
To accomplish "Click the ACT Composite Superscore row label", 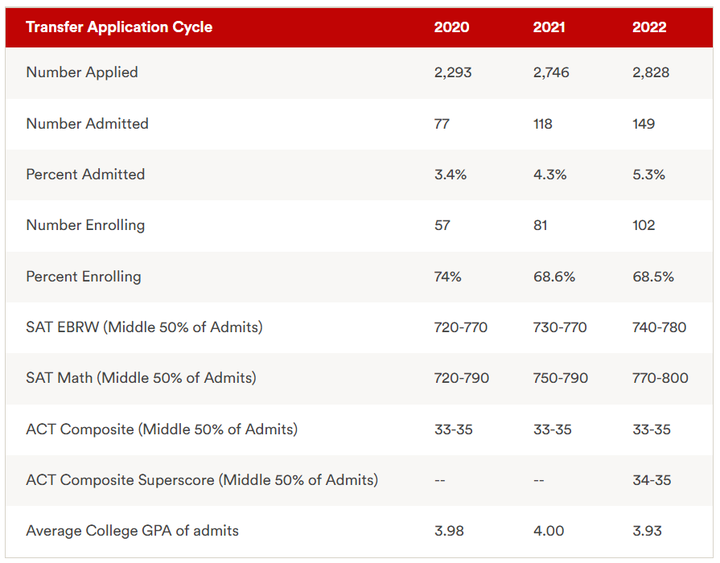I will [x=202, y=480].
